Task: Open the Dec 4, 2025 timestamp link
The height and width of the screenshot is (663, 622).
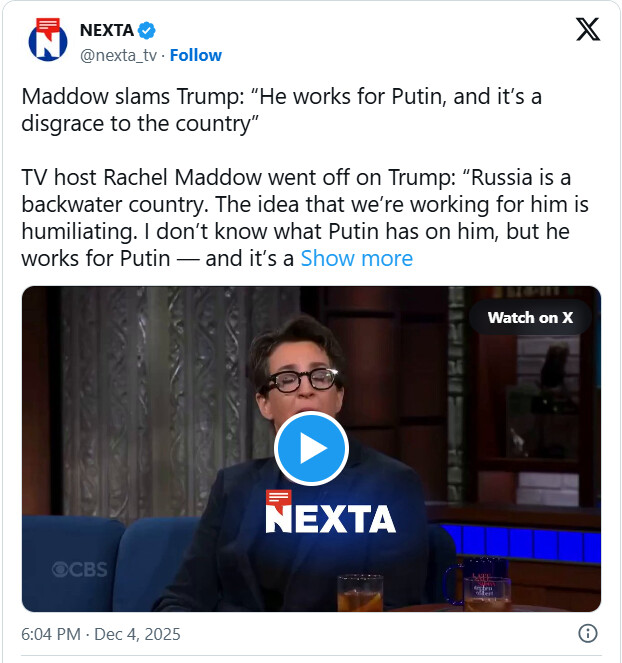Action: pos(101,634)
